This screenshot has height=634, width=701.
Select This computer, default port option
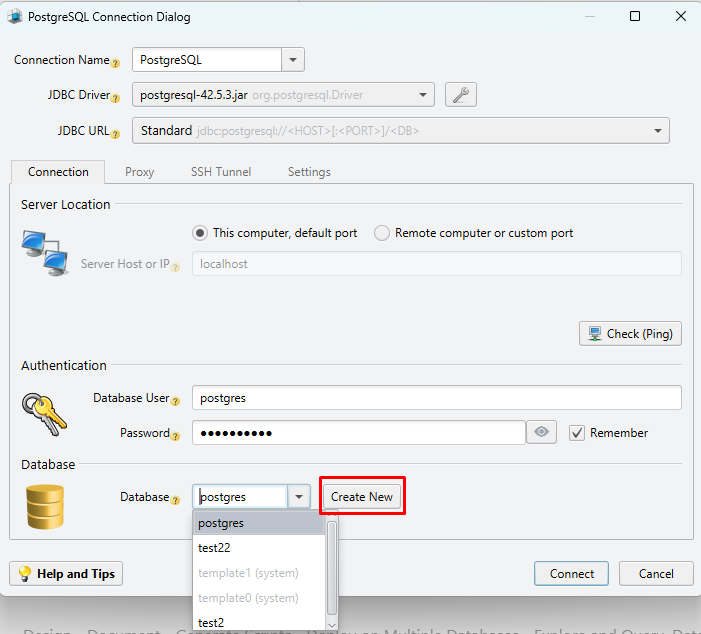(x=275, y=233)
